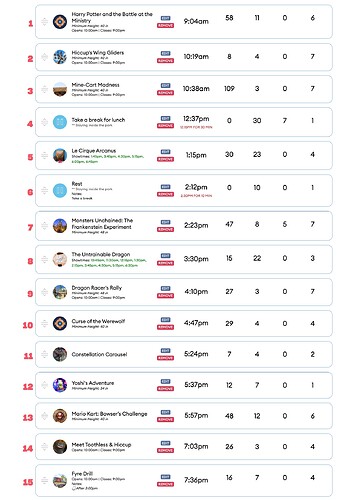Remove the Rest break step
364x500 pixels.
[165, 194]
